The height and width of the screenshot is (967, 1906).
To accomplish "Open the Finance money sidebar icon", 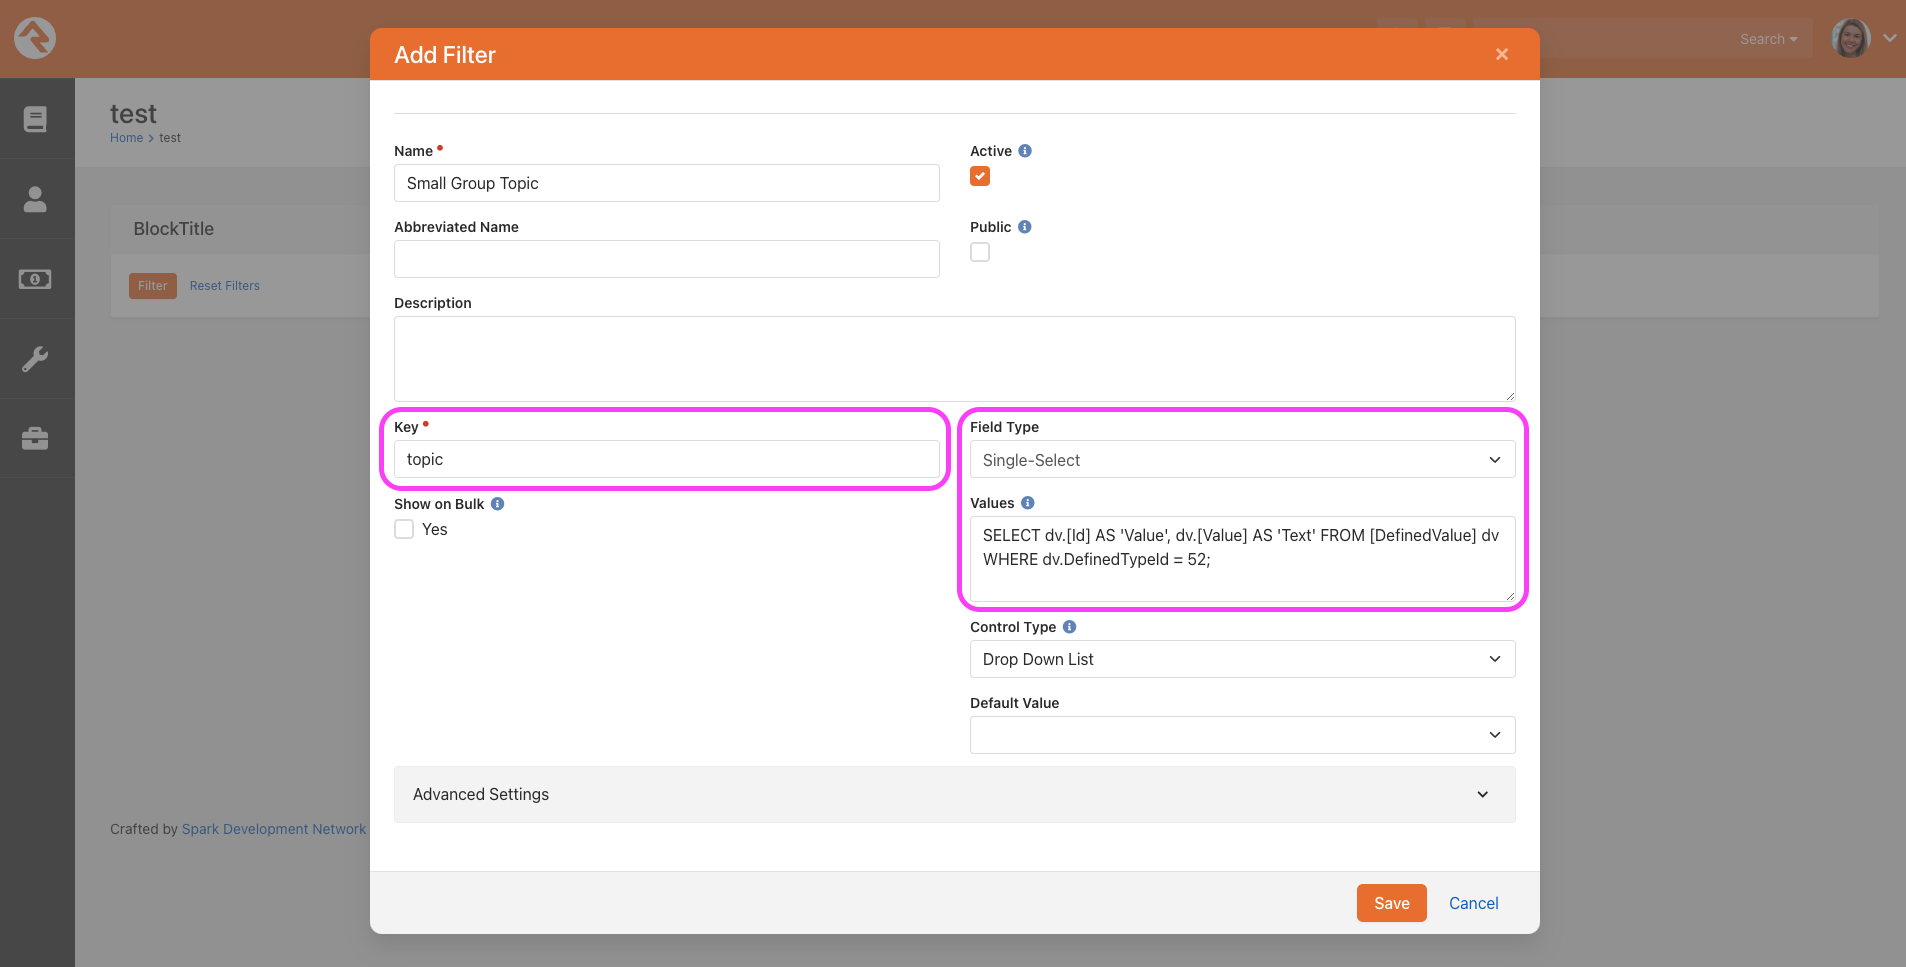I will click(35, 279).
